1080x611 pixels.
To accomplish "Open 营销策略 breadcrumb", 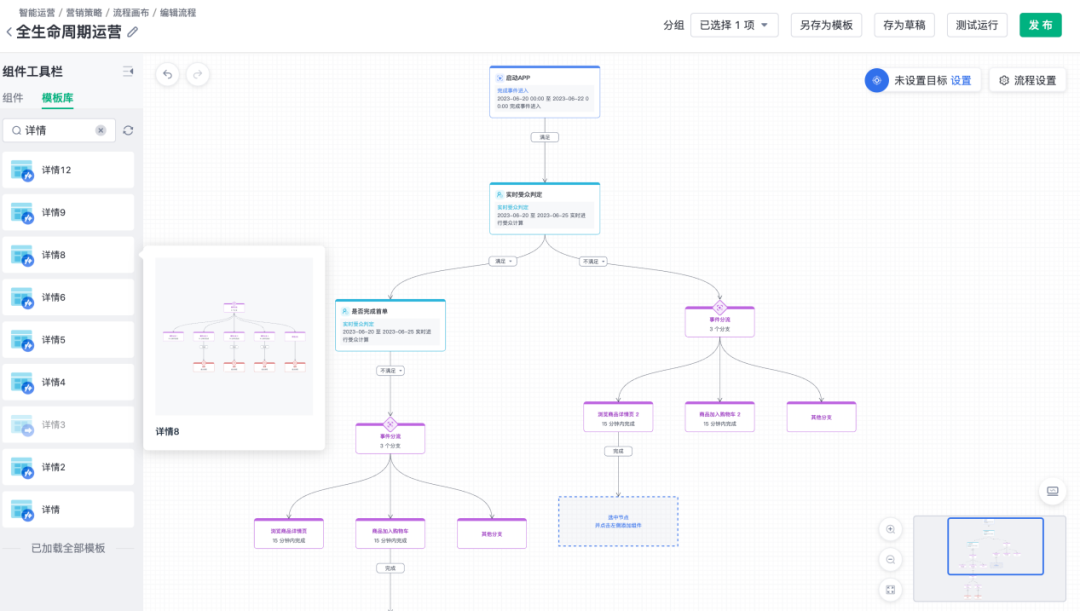I will (x=84, y=12).
